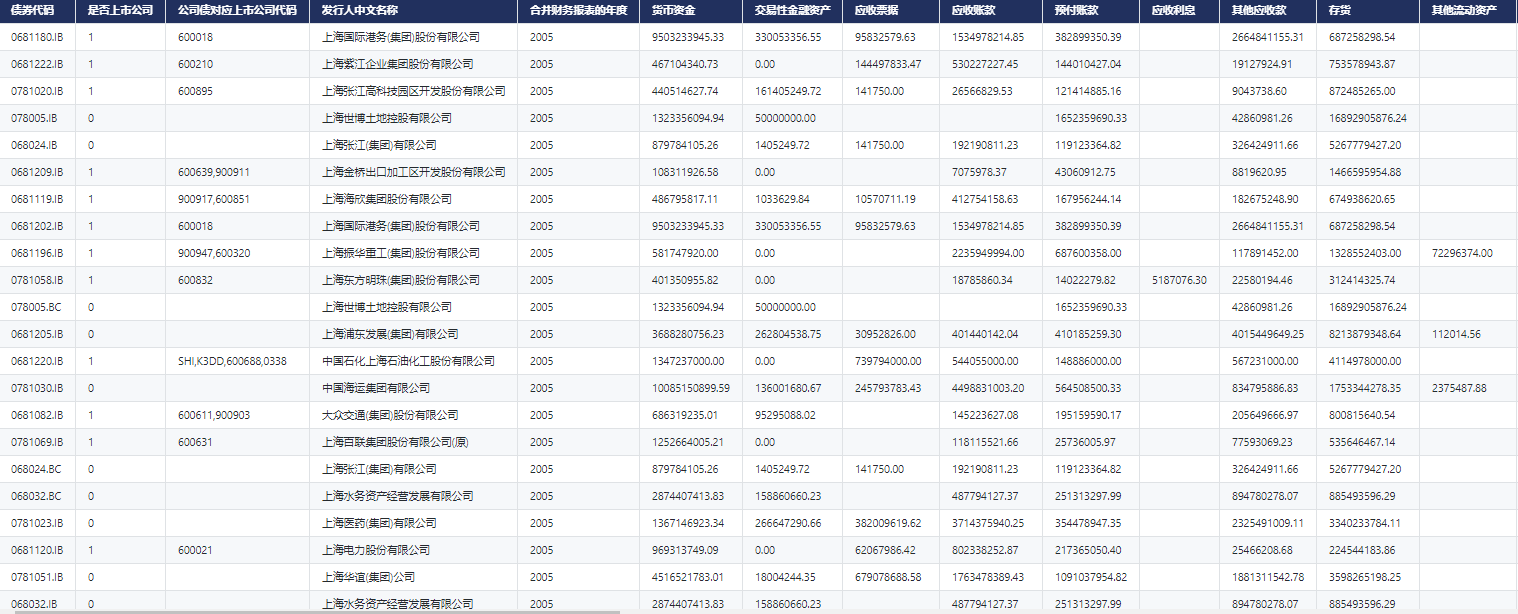
Task: Click listed company code 600021
Action: click(195, 550)
